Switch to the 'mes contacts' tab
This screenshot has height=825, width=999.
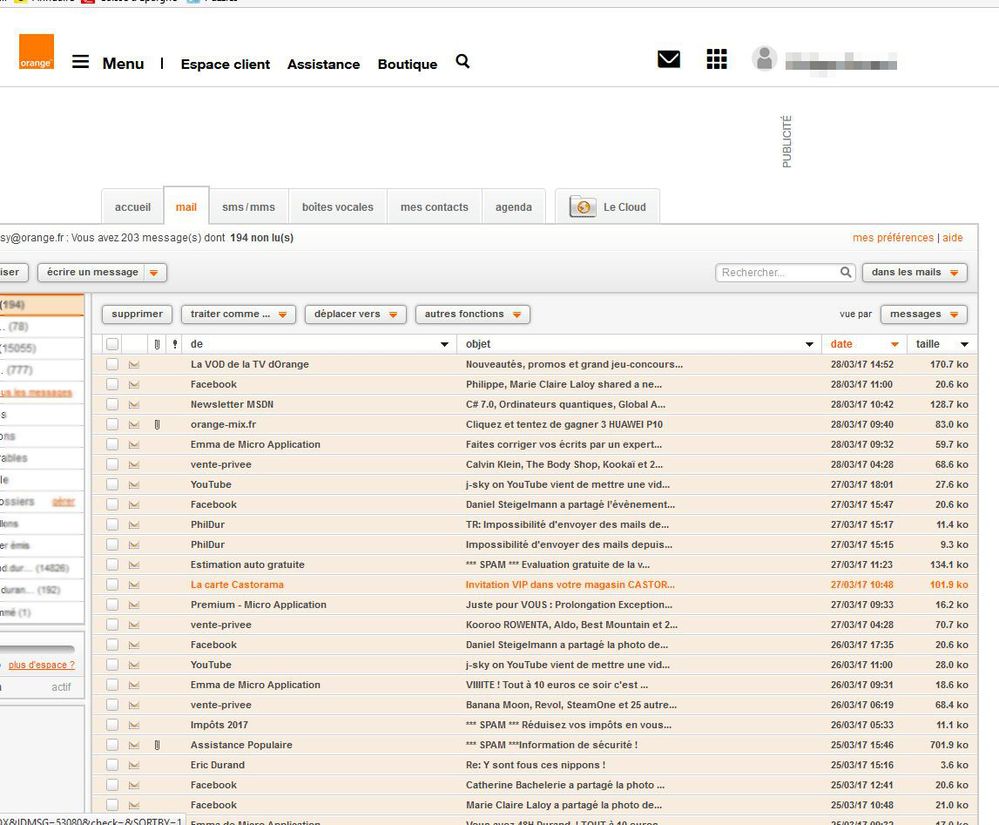point(434,207)
